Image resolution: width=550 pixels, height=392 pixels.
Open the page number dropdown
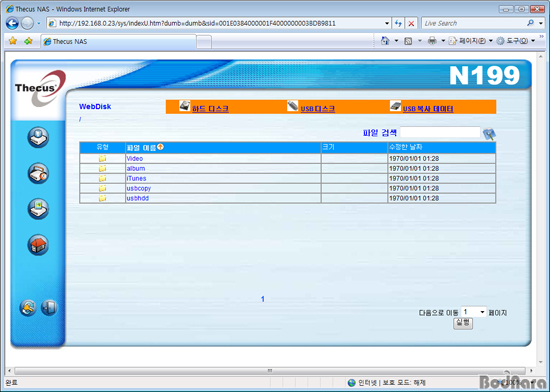473,312
